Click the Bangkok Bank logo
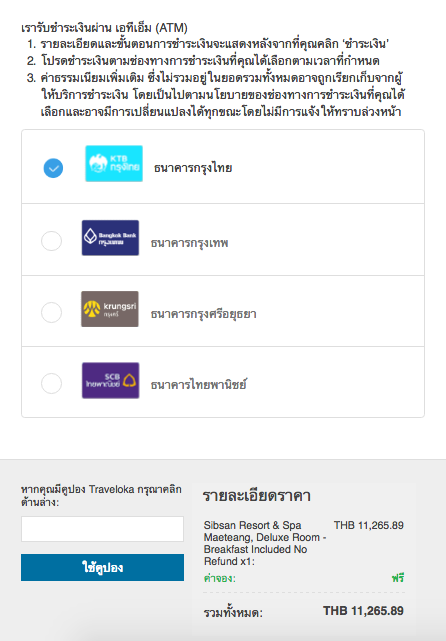 click(110, 238)
